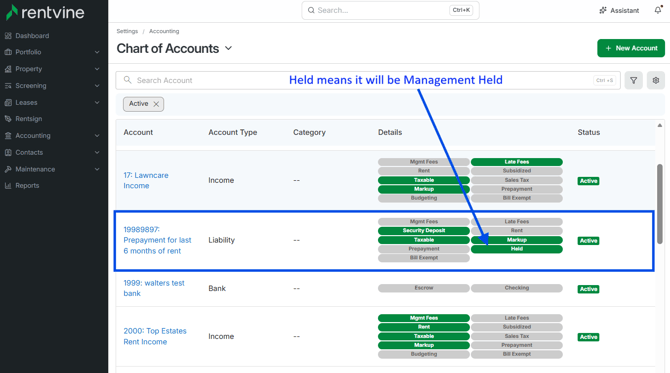Screen dimensions: 670x373
Task: Click the scrollbar up arrow
Action: (660, 125)
